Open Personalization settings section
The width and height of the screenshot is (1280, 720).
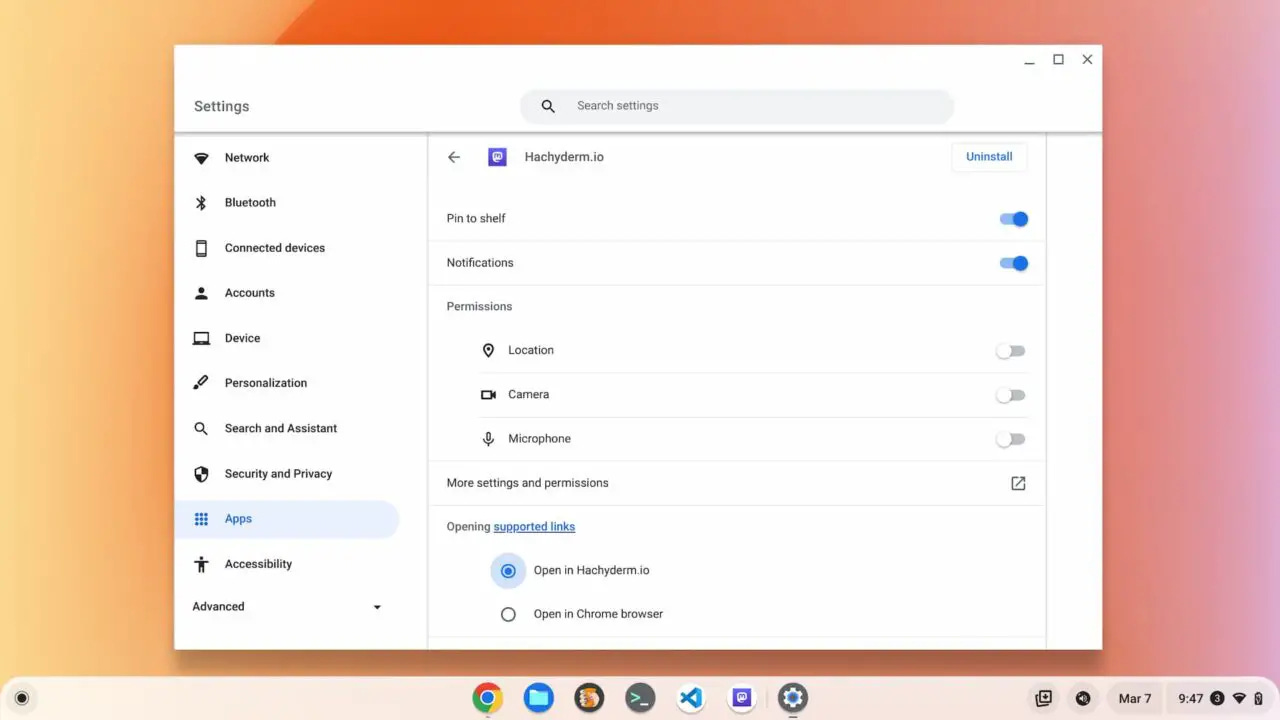click(x=287, y=383)
